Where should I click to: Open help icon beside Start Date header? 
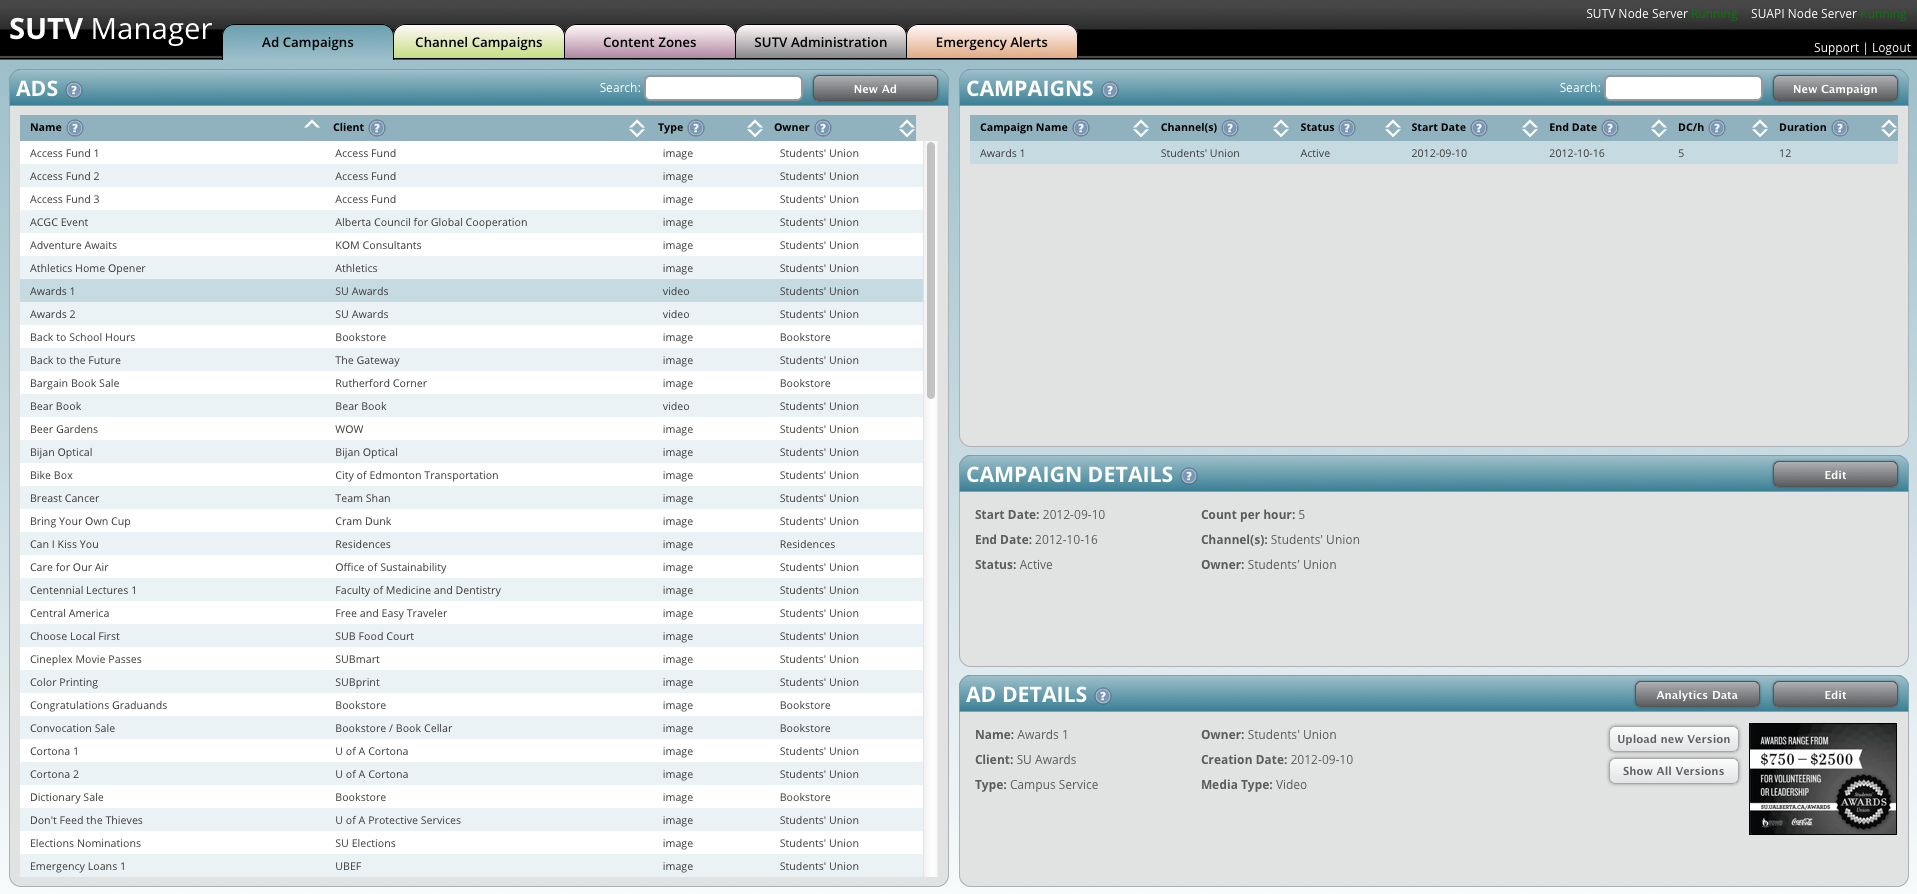coord(1479,128)
